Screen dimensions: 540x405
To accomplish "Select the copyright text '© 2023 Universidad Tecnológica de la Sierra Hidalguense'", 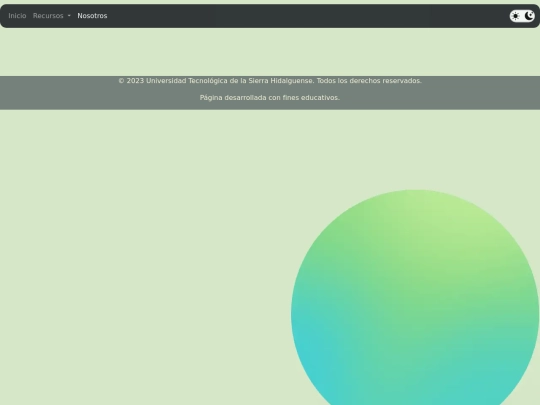I will pos(216,81).
